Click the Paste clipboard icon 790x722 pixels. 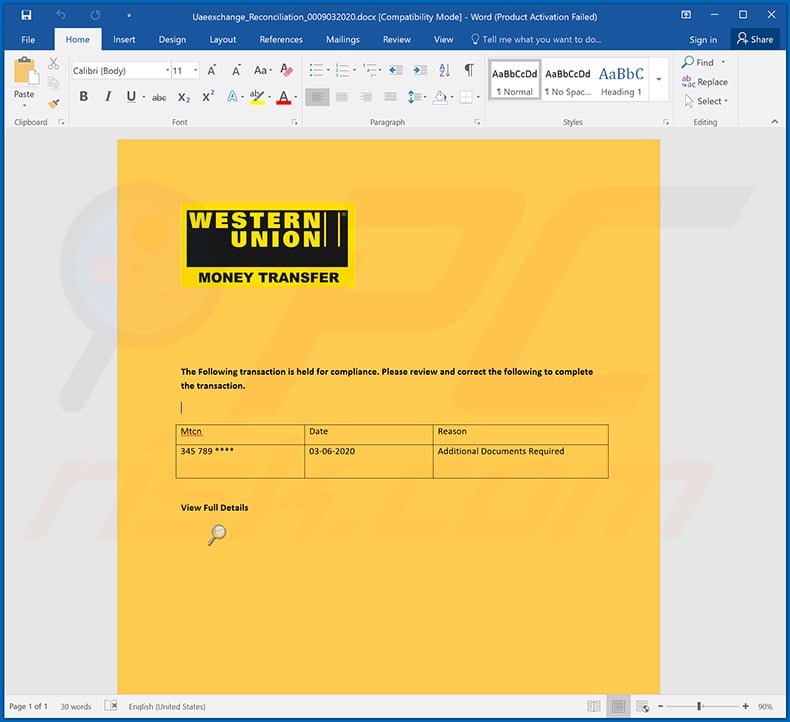click(25, 71)
